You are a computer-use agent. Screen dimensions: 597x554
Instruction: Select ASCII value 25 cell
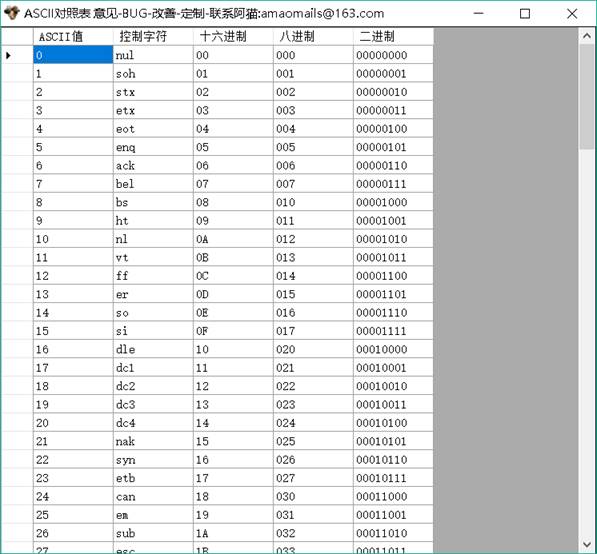[x=73, y=514]
